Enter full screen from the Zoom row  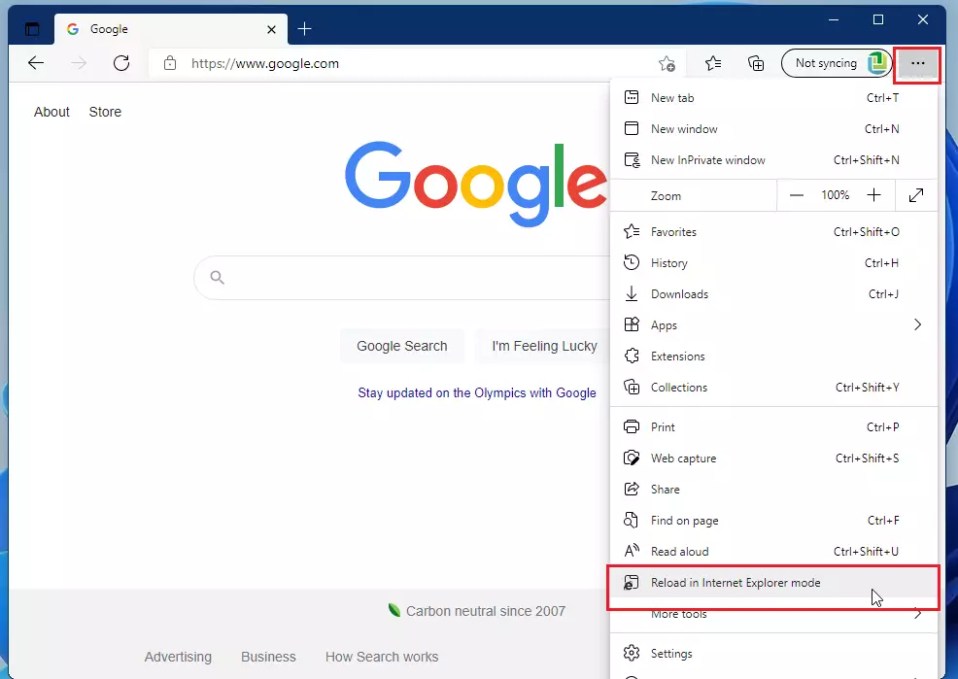click(x=915, y=194)
